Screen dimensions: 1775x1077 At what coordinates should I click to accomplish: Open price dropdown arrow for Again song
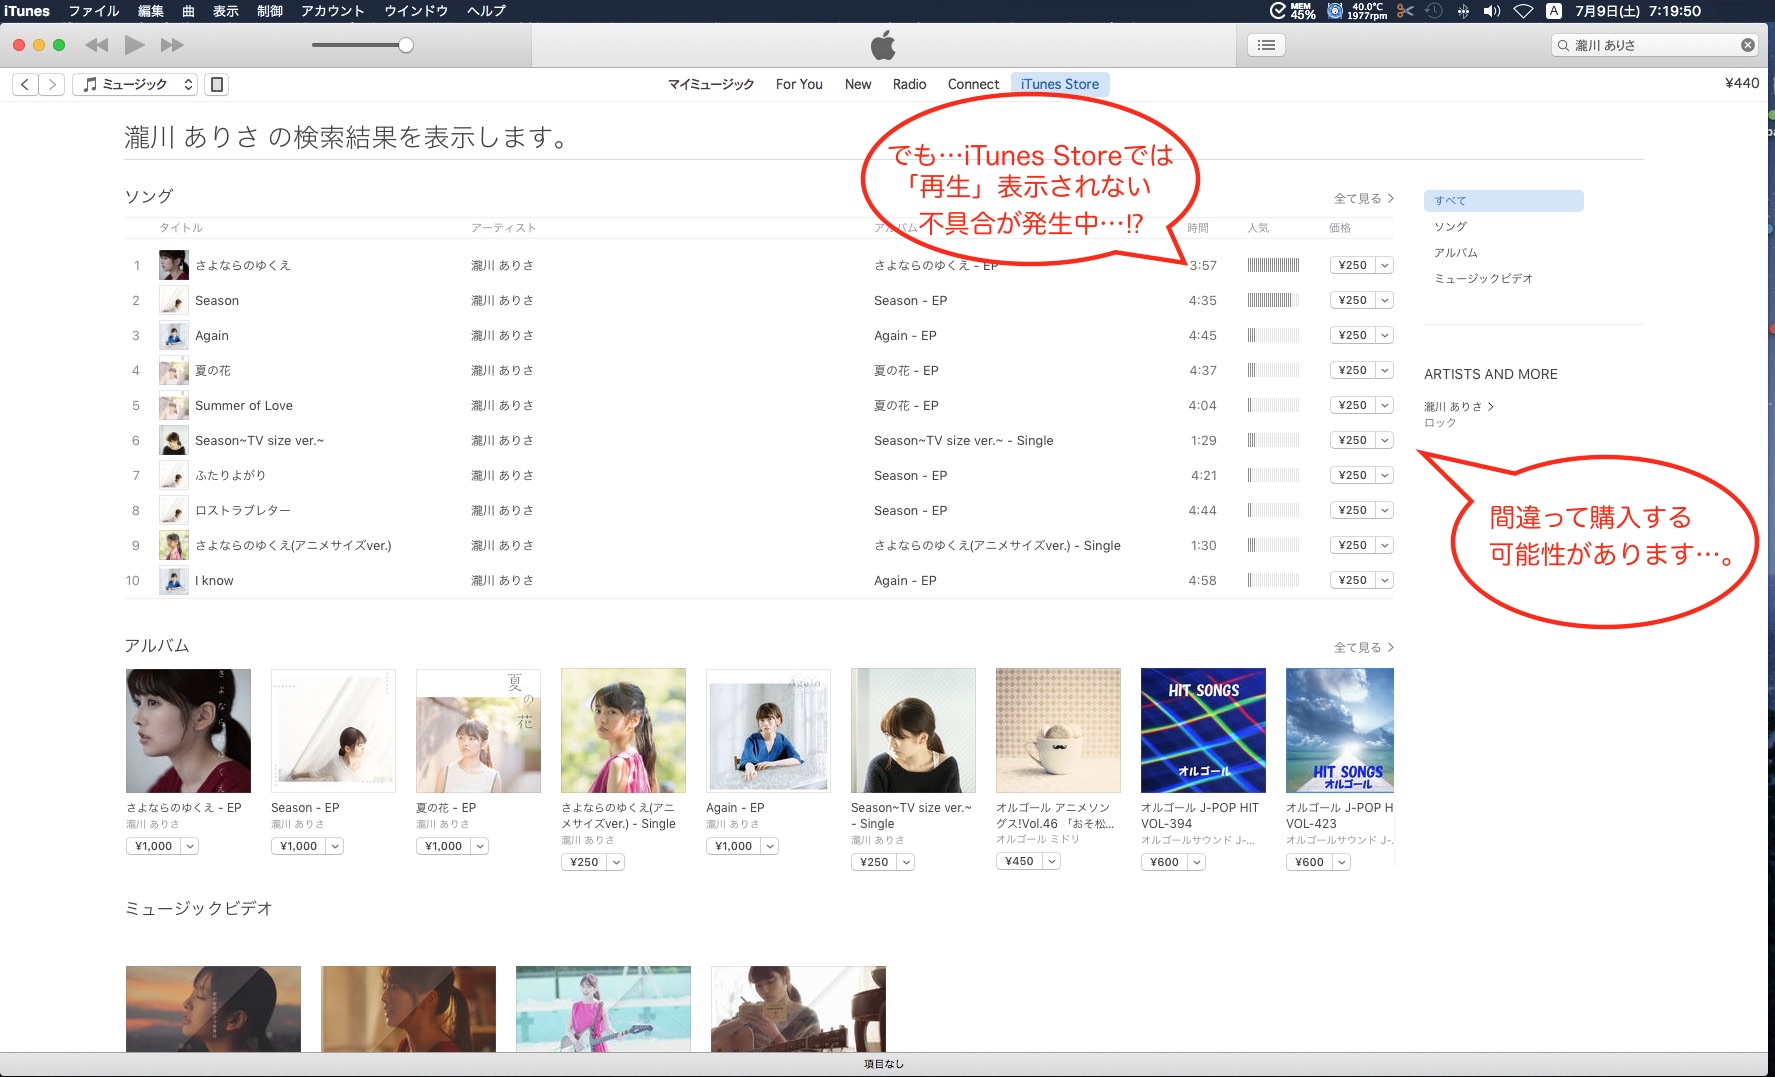(1385, 335)
